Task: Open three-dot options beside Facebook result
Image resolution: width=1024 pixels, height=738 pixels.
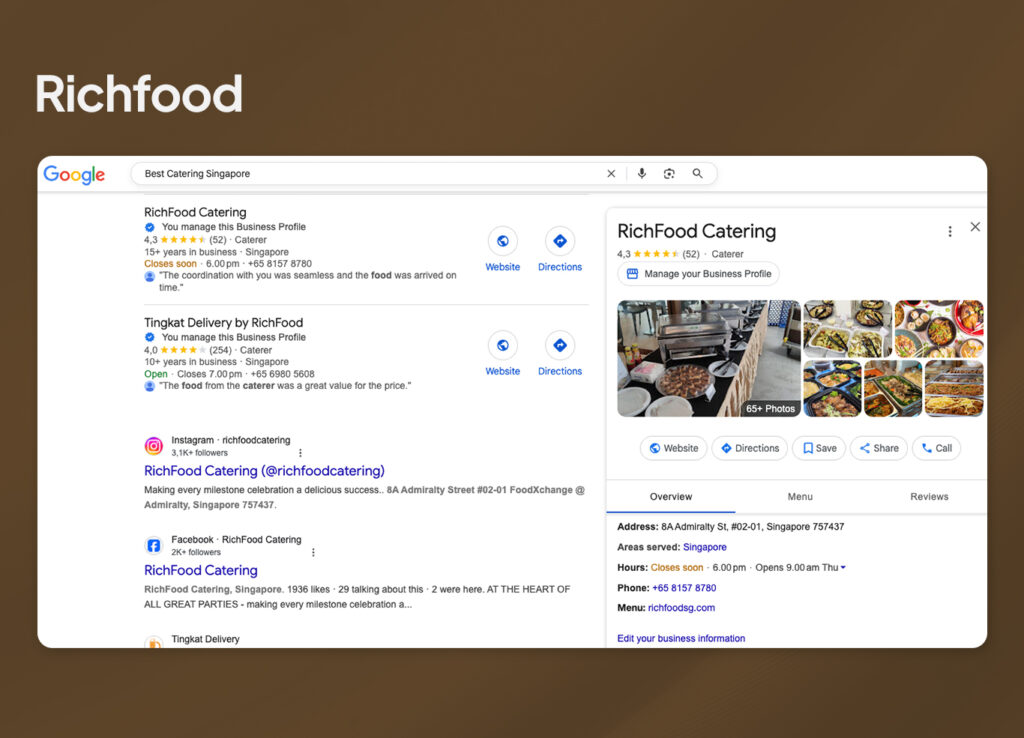Action: [313, 552]
